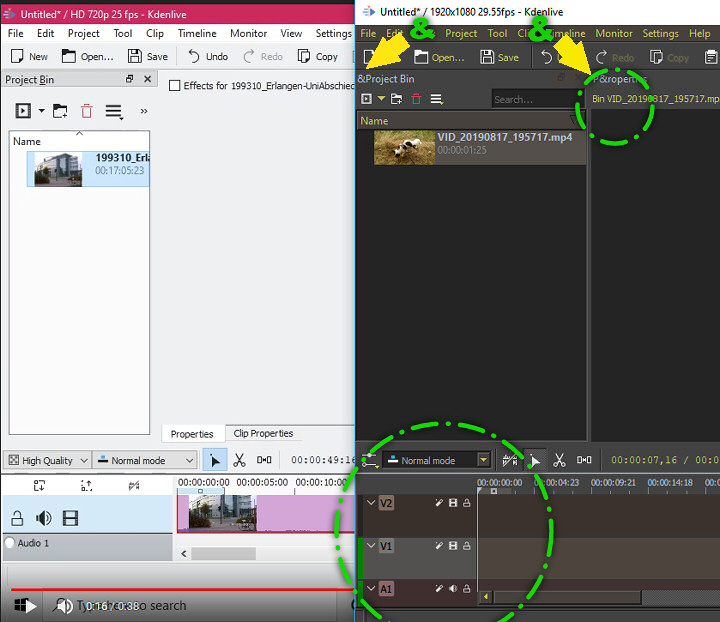The image size is (720, 622).
Task: Mute the left window video track audio
Action: [x=44, y=518]
